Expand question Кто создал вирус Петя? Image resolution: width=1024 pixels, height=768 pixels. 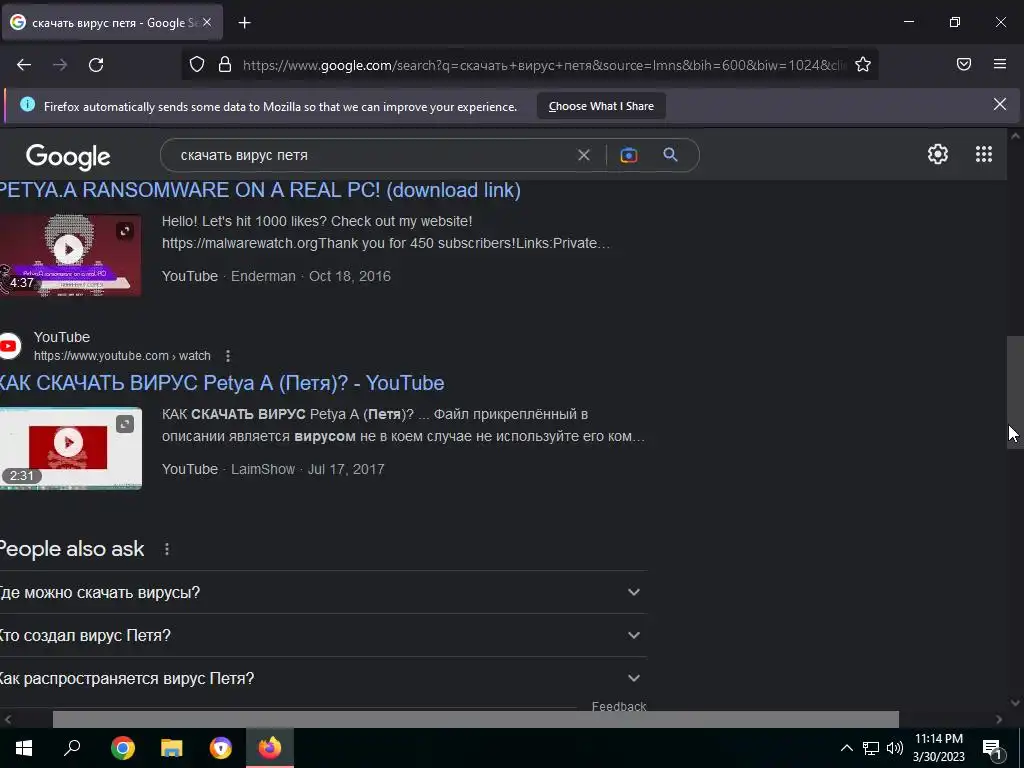(323, 635)
